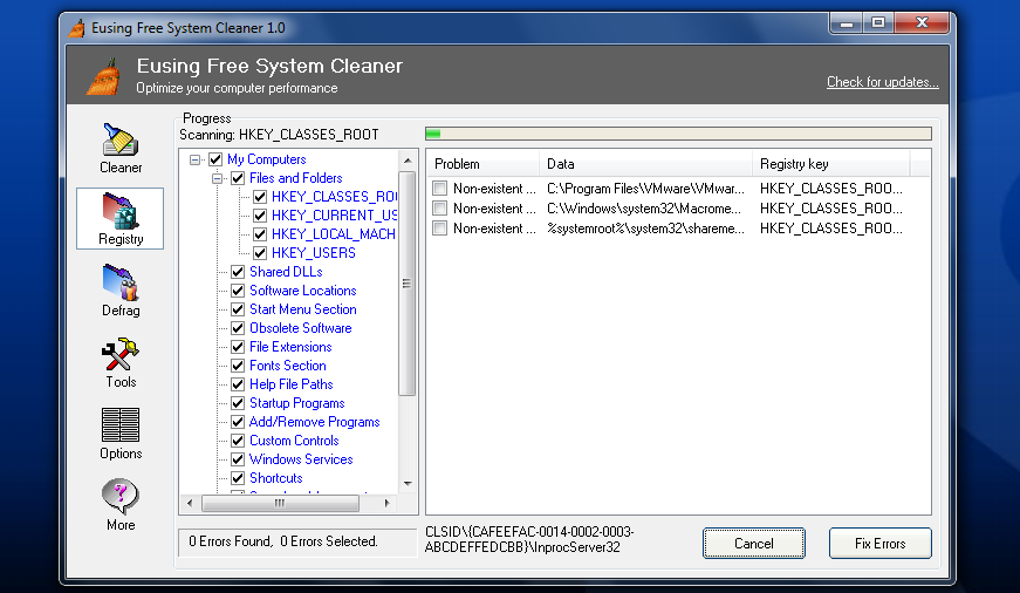Image resolution: width=1020 pixels, height=593 pixels.
Task: Uncheck the File Extensions checkbox
Action: coord(237,347)
